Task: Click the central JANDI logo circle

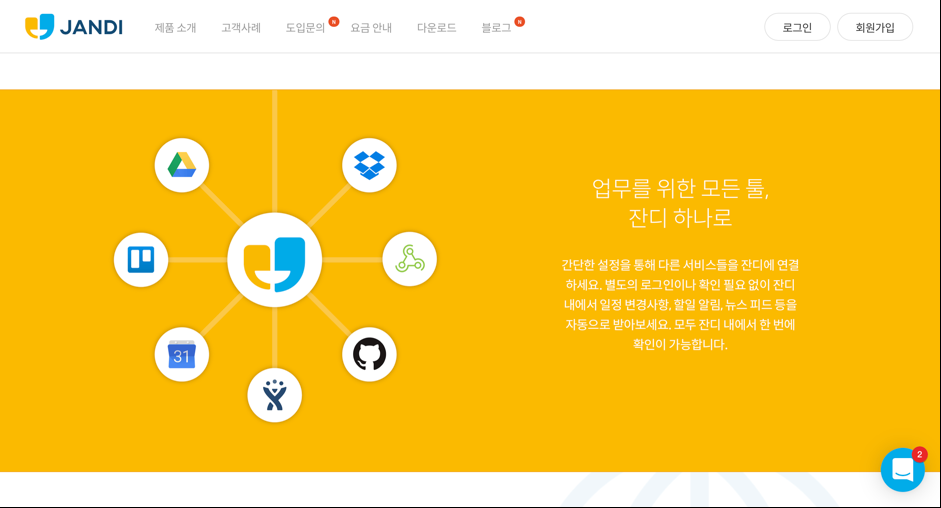Action: (275, 260)
